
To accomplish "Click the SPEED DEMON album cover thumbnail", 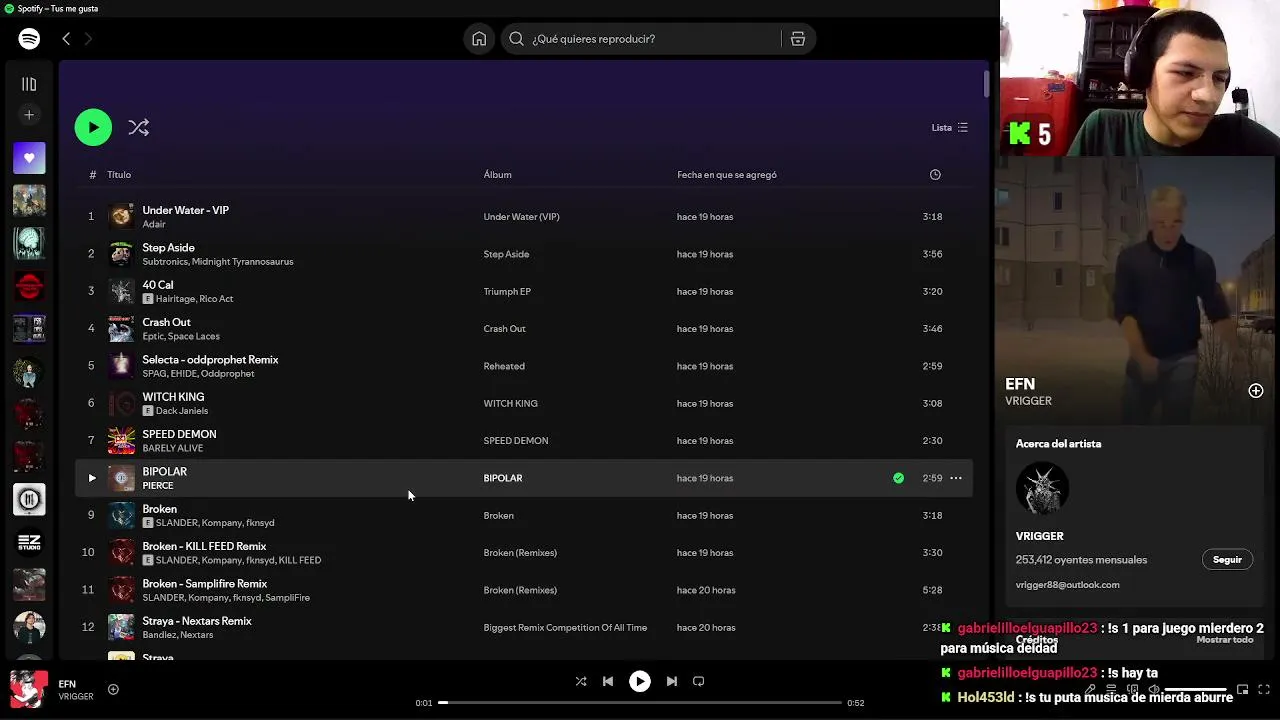I will tap(121, 441).
